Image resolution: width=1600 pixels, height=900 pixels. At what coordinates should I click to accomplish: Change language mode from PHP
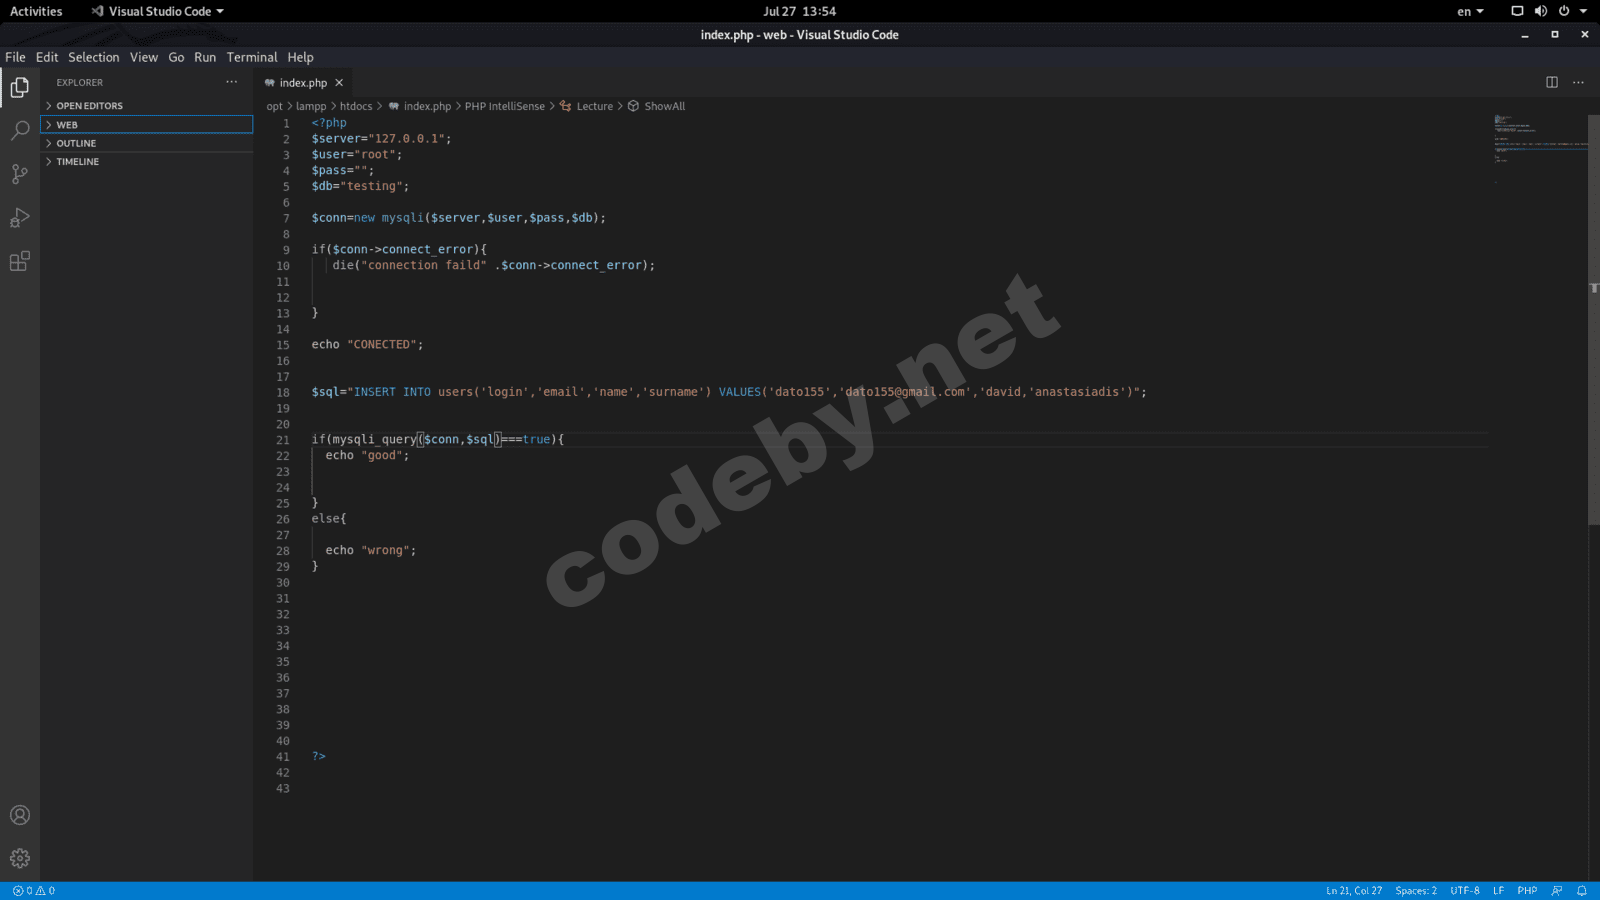click(x=1526, y=890)
